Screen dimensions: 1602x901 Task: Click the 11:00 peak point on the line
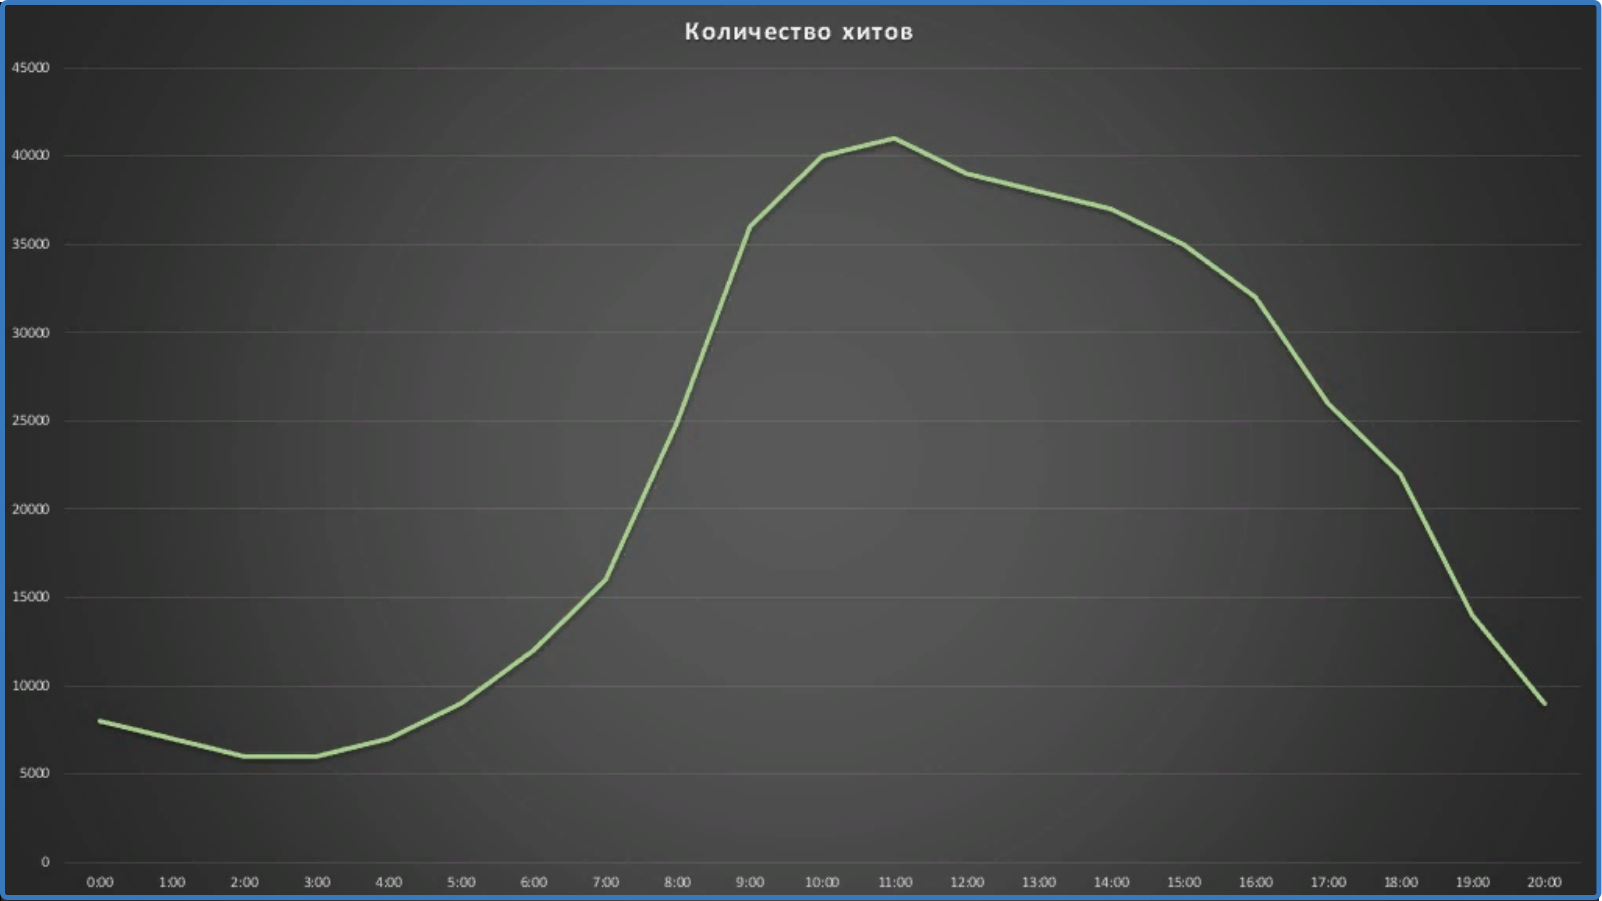click(894, 138)
